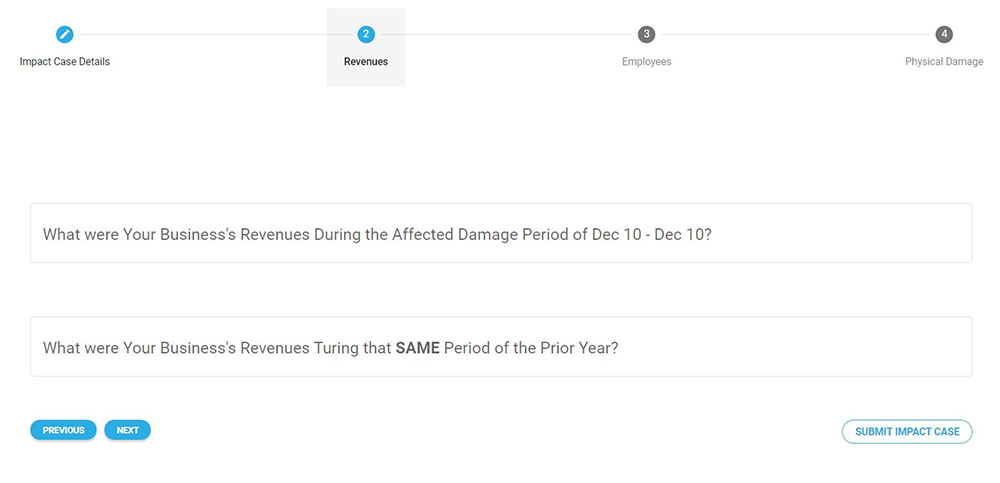Click the bold SAME word in the second question
Screen dimensions: 1000x483
(x=418, y=349)
